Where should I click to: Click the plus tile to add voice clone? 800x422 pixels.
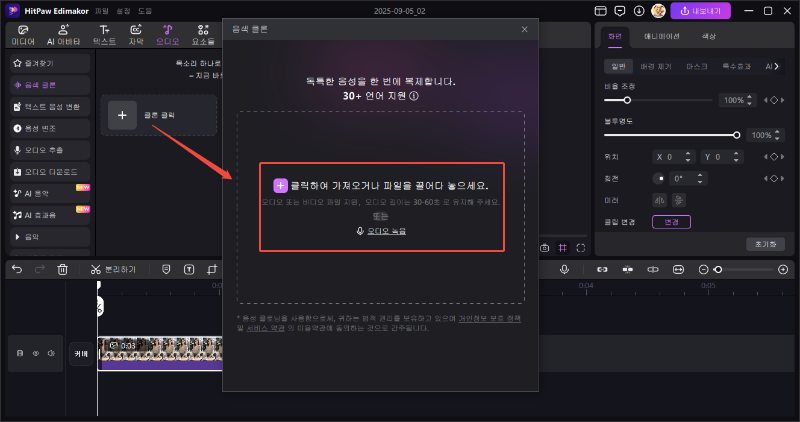tap(122, 115)
